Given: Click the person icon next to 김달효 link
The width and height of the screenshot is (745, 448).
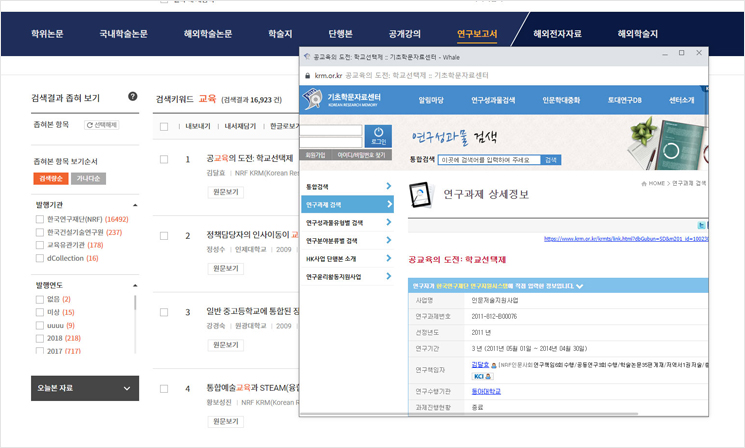Looking at the screenshot, I should coord(494,365).
